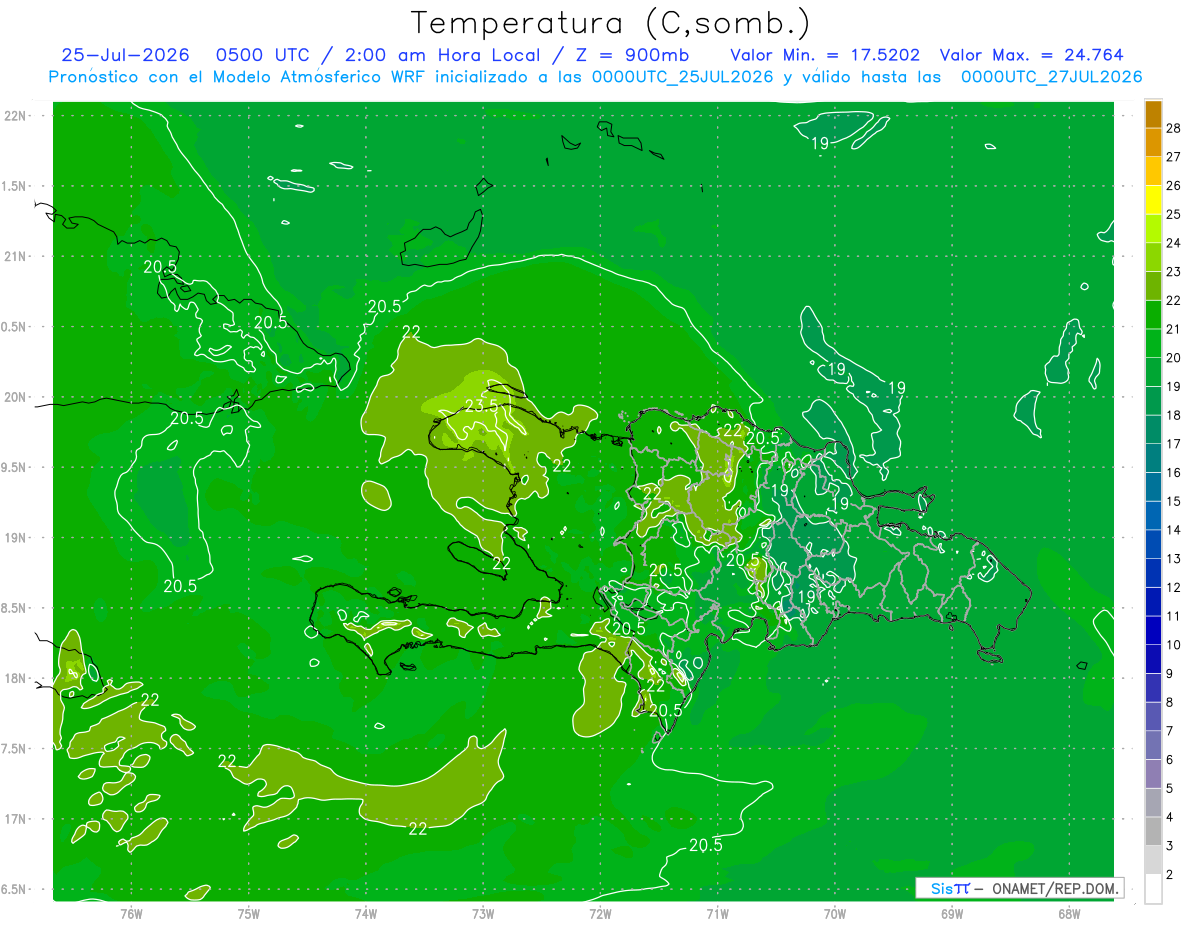Click the title 'Temperatura (C,somb.)'
Image resolution: width=1200 pixels, height=927 pixels.
(x=611, y=22)
